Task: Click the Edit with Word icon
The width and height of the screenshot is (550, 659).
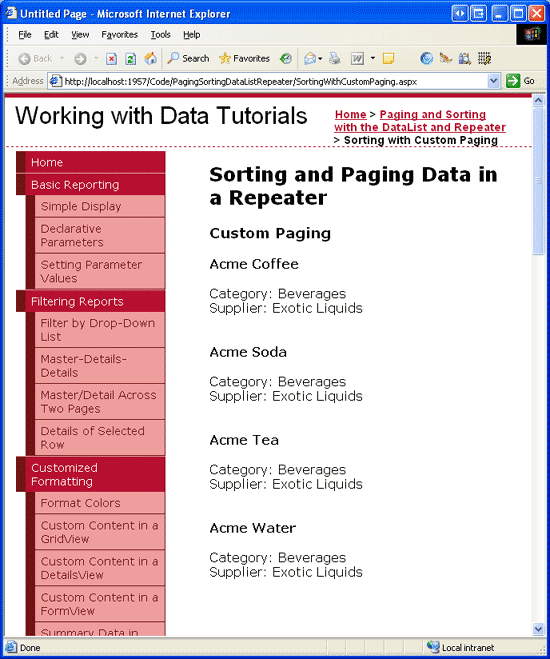Action: (x=357, y=58)
